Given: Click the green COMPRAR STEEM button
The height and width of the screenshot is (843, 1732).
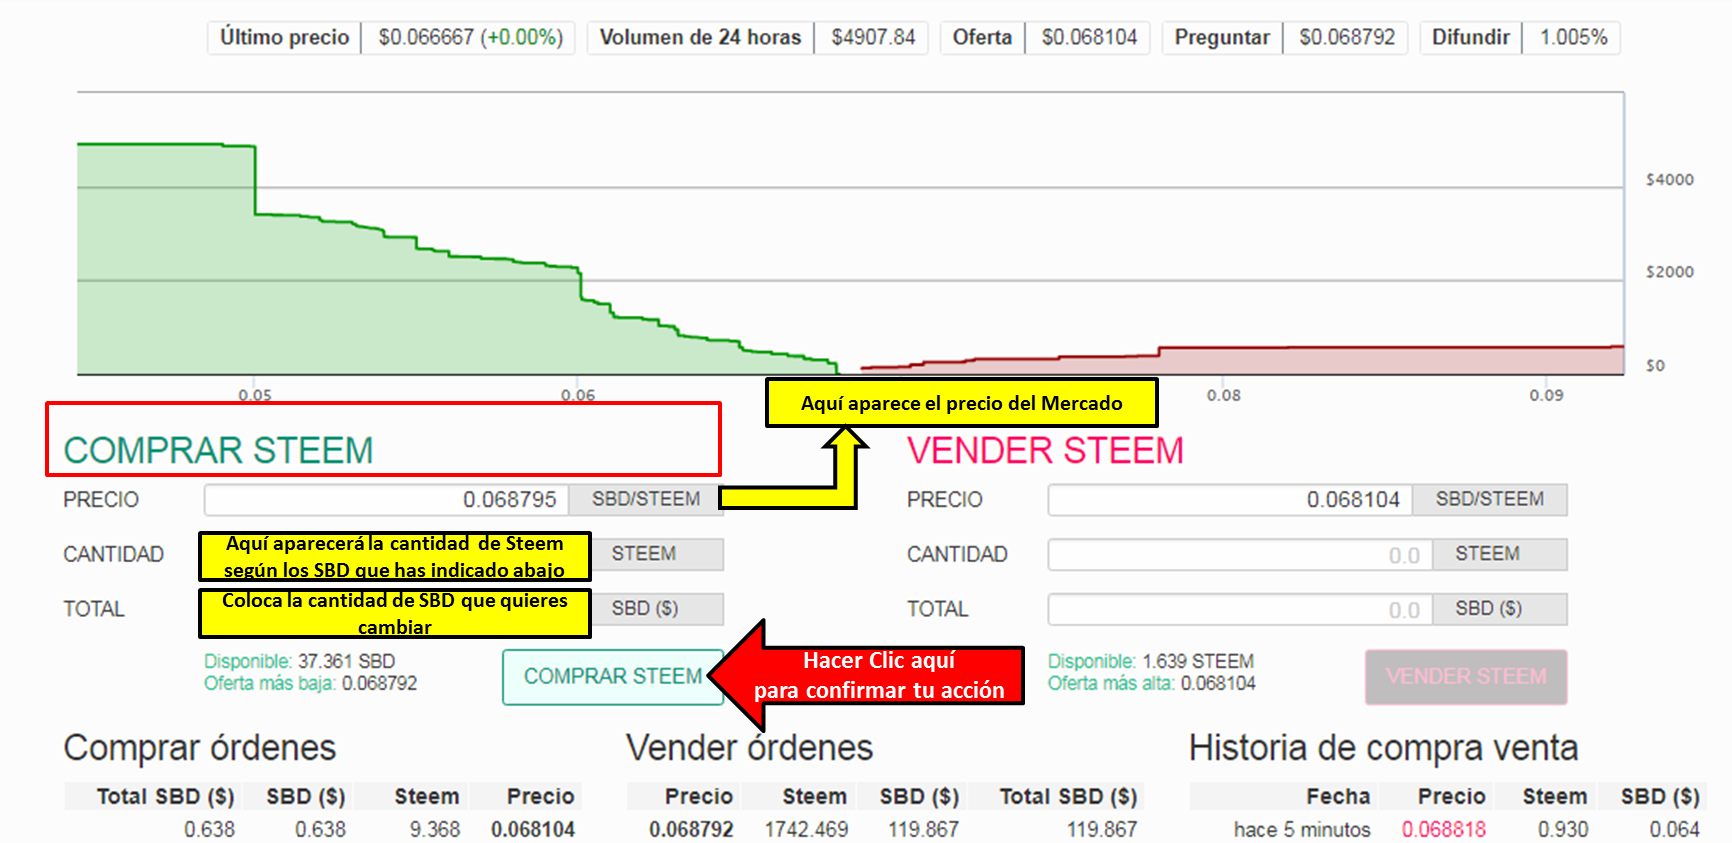Looking at the screenshot, I should point(612,677).
